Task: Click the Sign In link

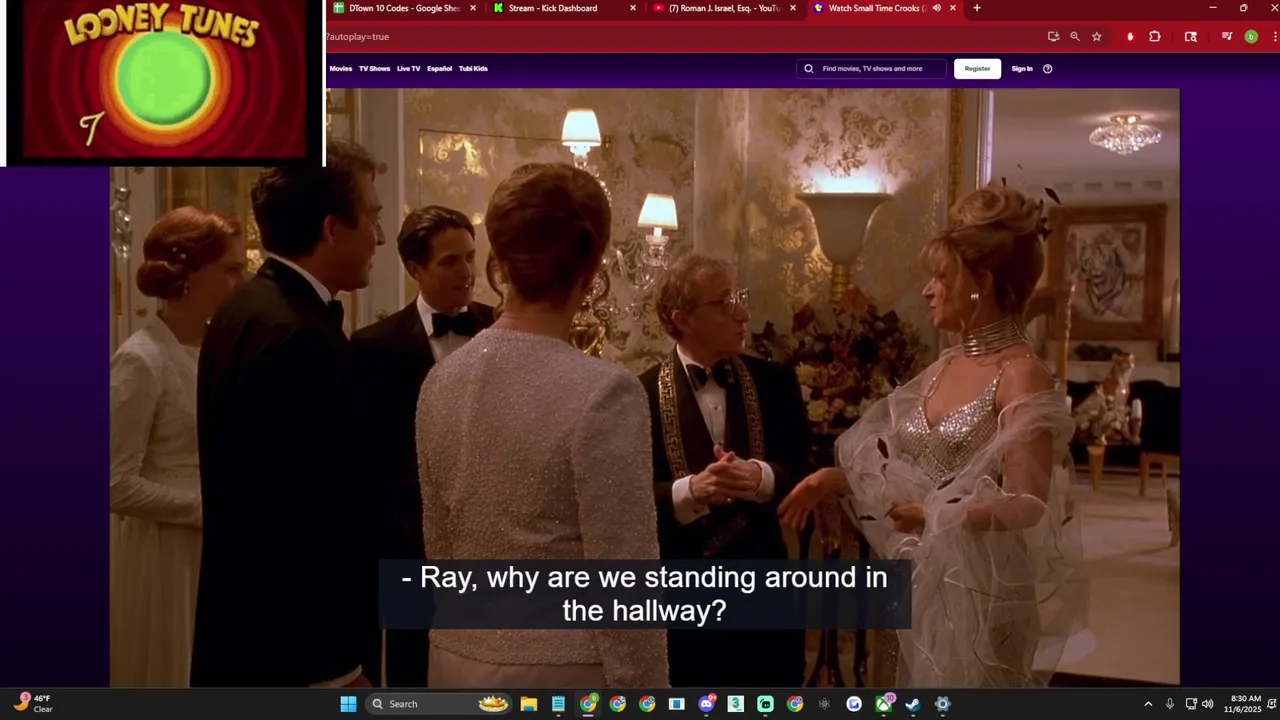Action: (x=1022, y=69)
